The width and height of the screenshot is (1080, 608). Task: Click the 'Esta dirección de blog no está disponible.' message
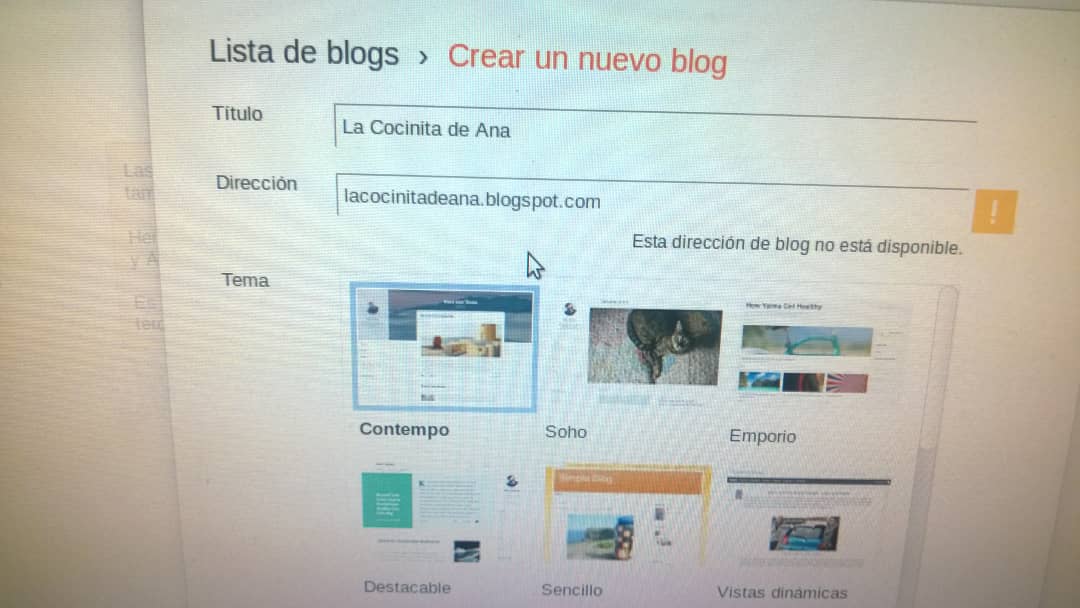coord(797,244)
